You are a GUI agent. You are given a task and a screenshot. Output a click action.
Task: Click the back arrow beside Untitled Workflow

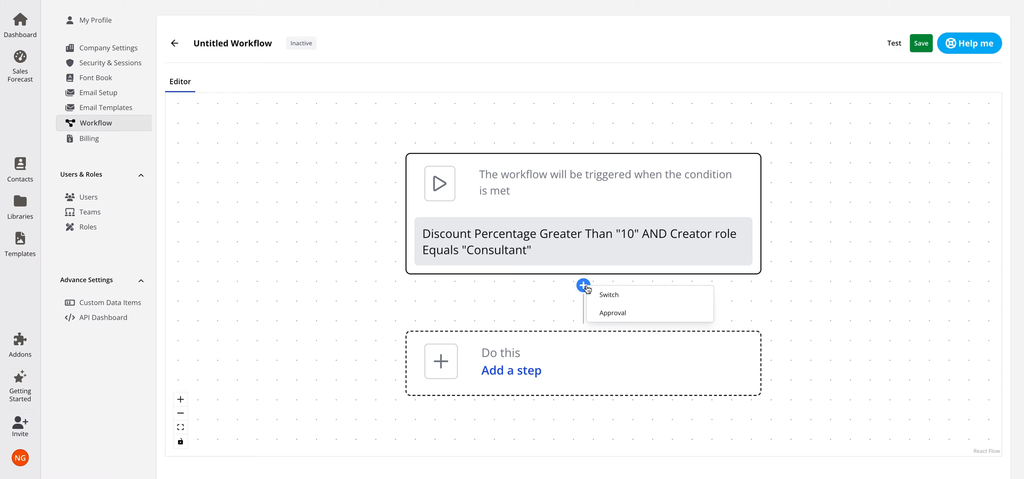pyautogui.click(x=175, y=44)
